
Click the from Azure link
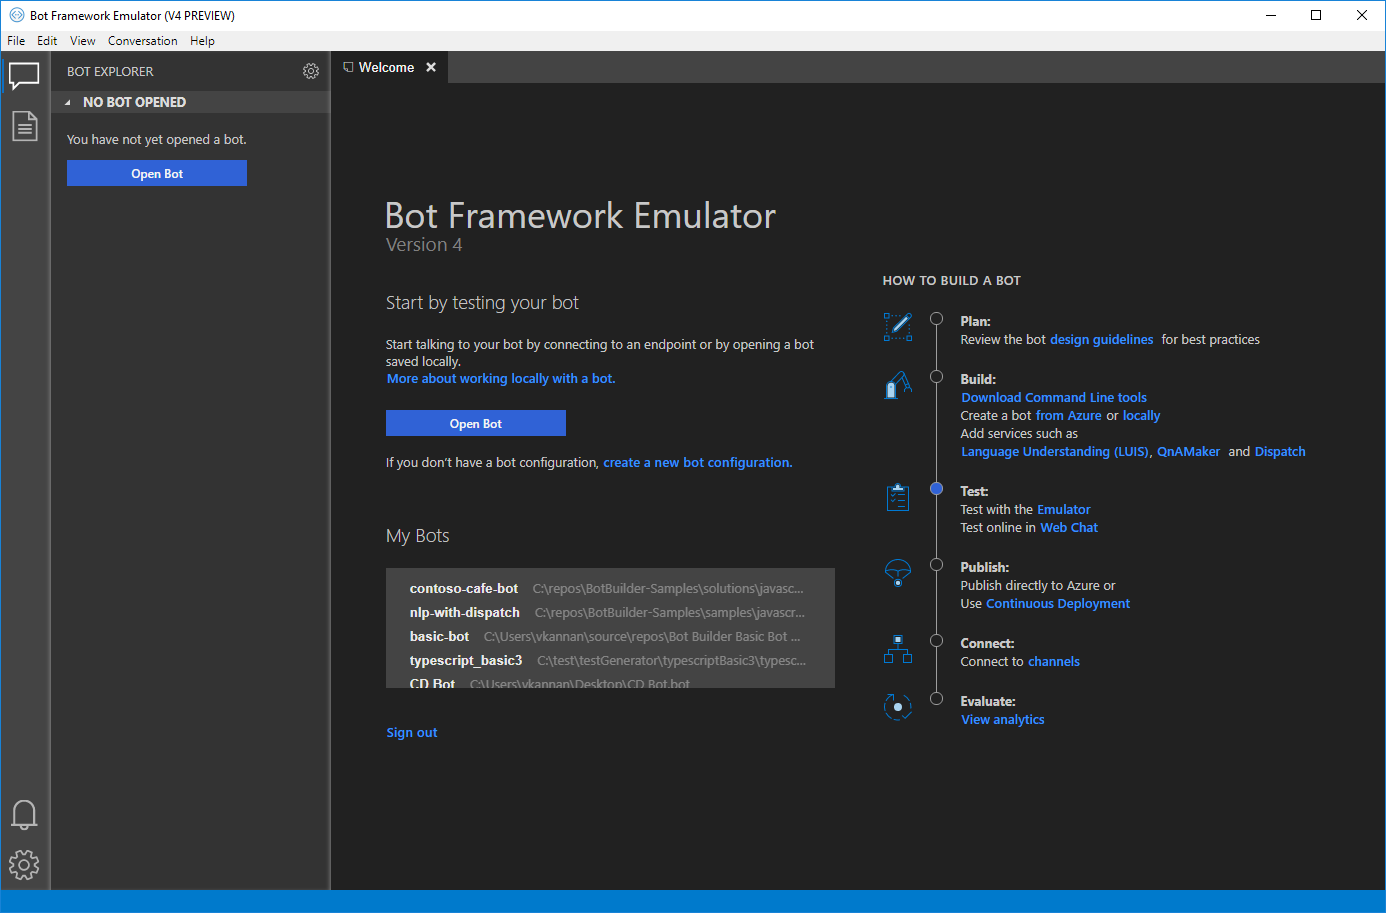tap(1068, 416)
